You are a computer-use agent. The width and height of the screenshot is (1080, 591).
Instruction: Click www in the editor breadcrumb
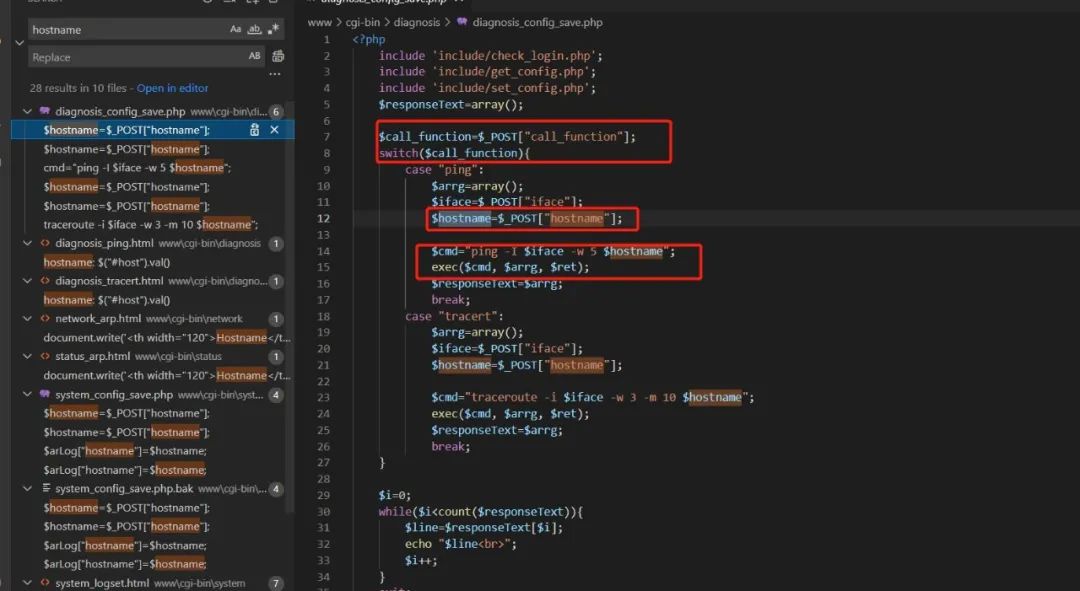(320, 22)
